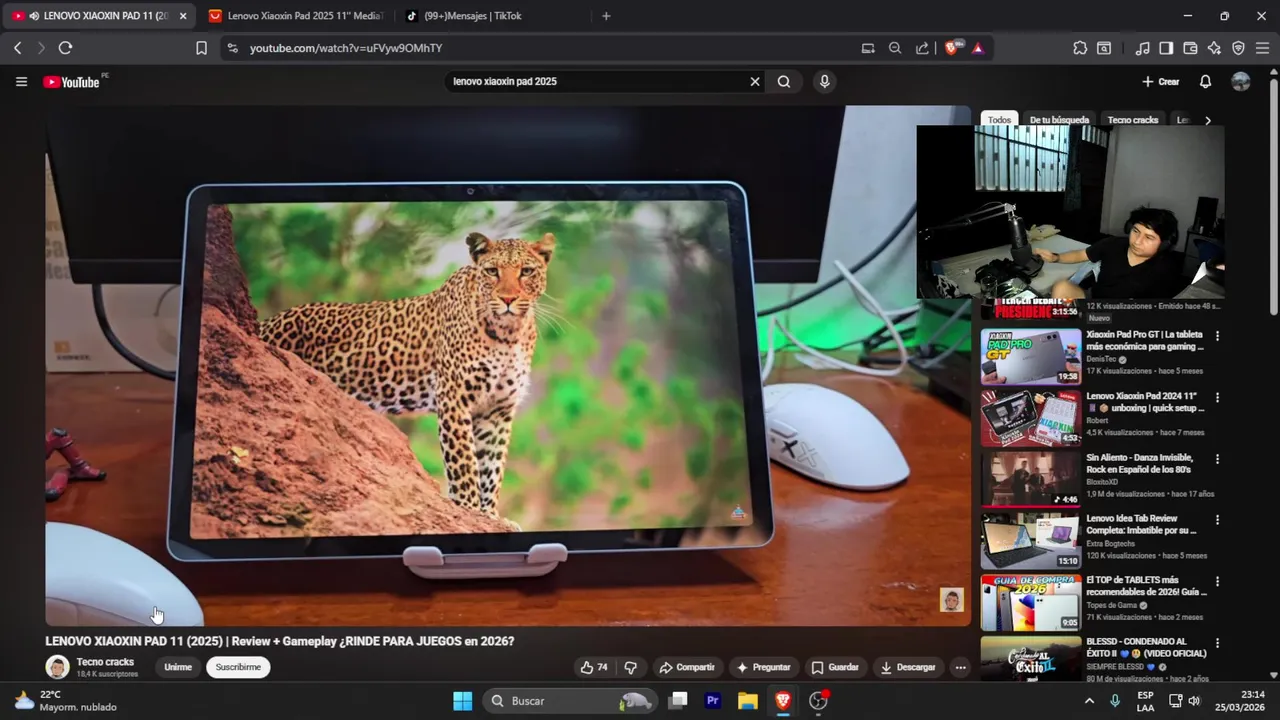Image resolution: width=1280 pixels, height=720 pixels.
Task: Click the Descargar button
Action: (x=906, y=667)
